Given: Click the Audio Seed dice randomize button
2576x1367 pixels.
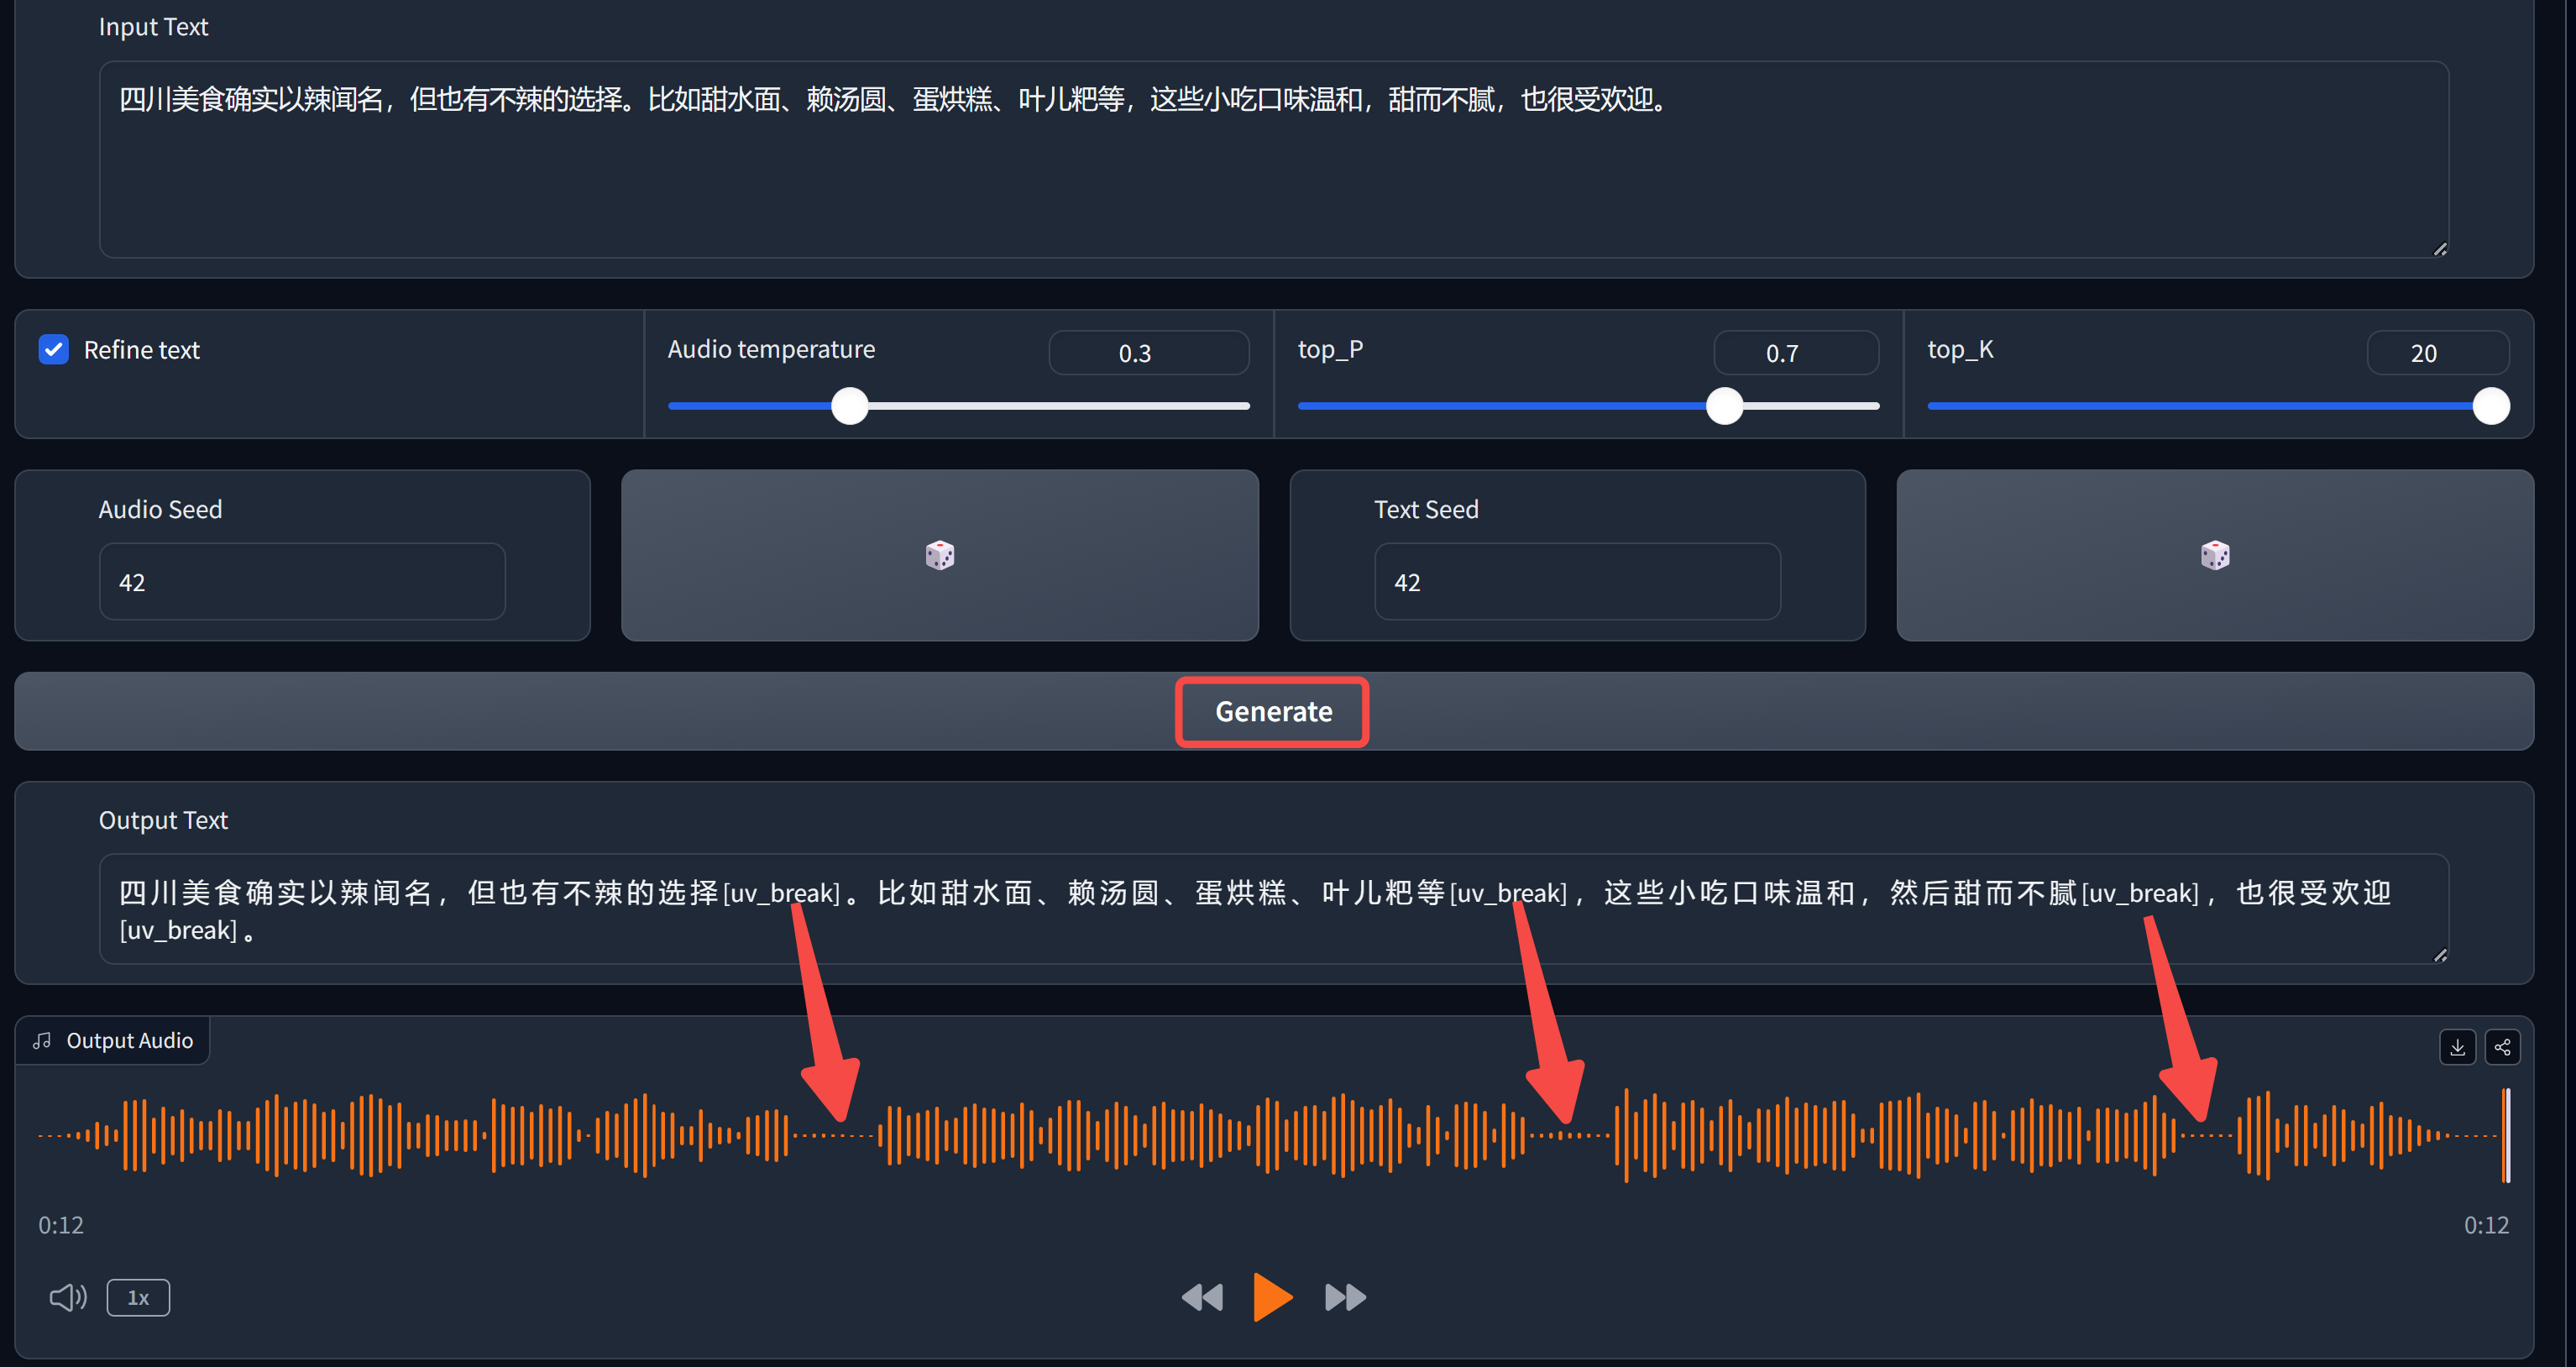Looking at the screenshot, I should (x=939, y=555).
